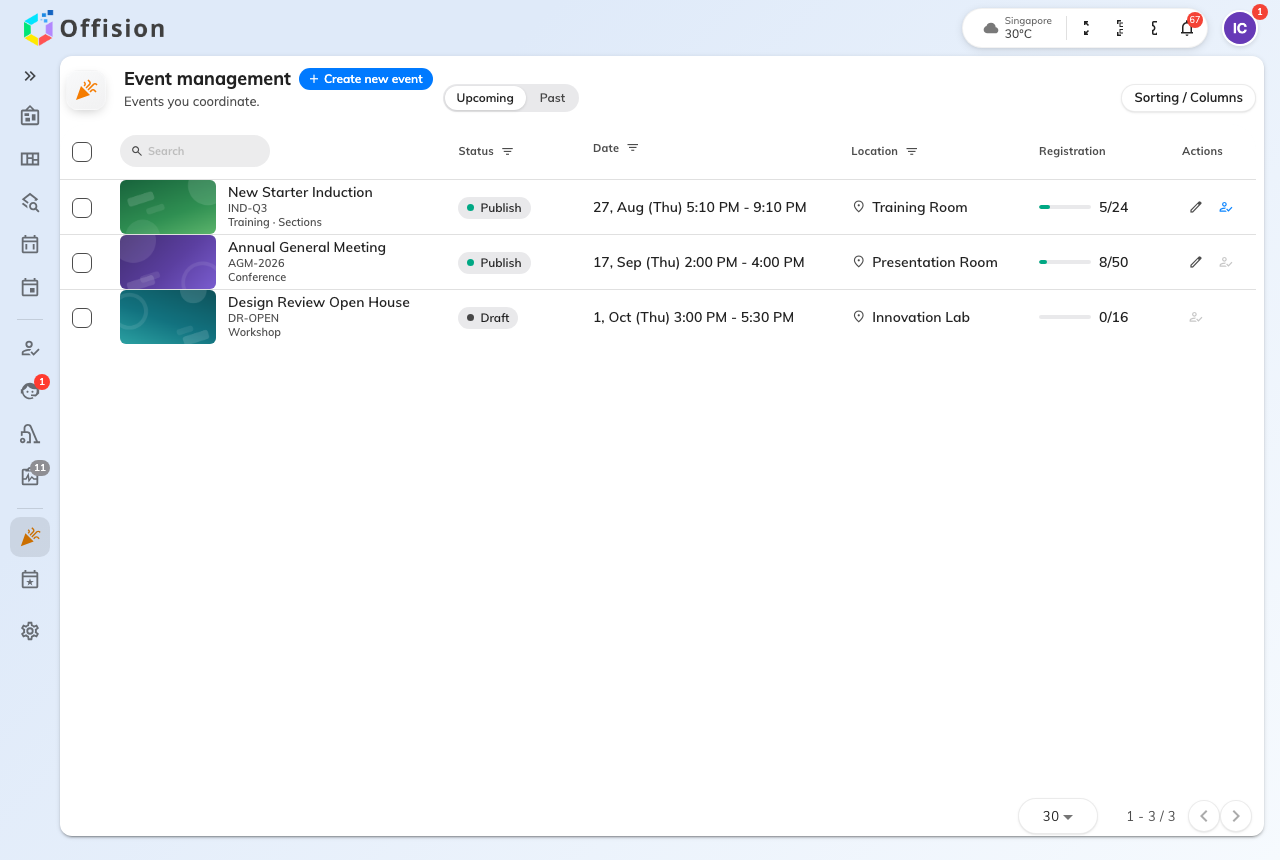
Task: Open the green New Starter Induction thumbnail
Action: (168, 207)
